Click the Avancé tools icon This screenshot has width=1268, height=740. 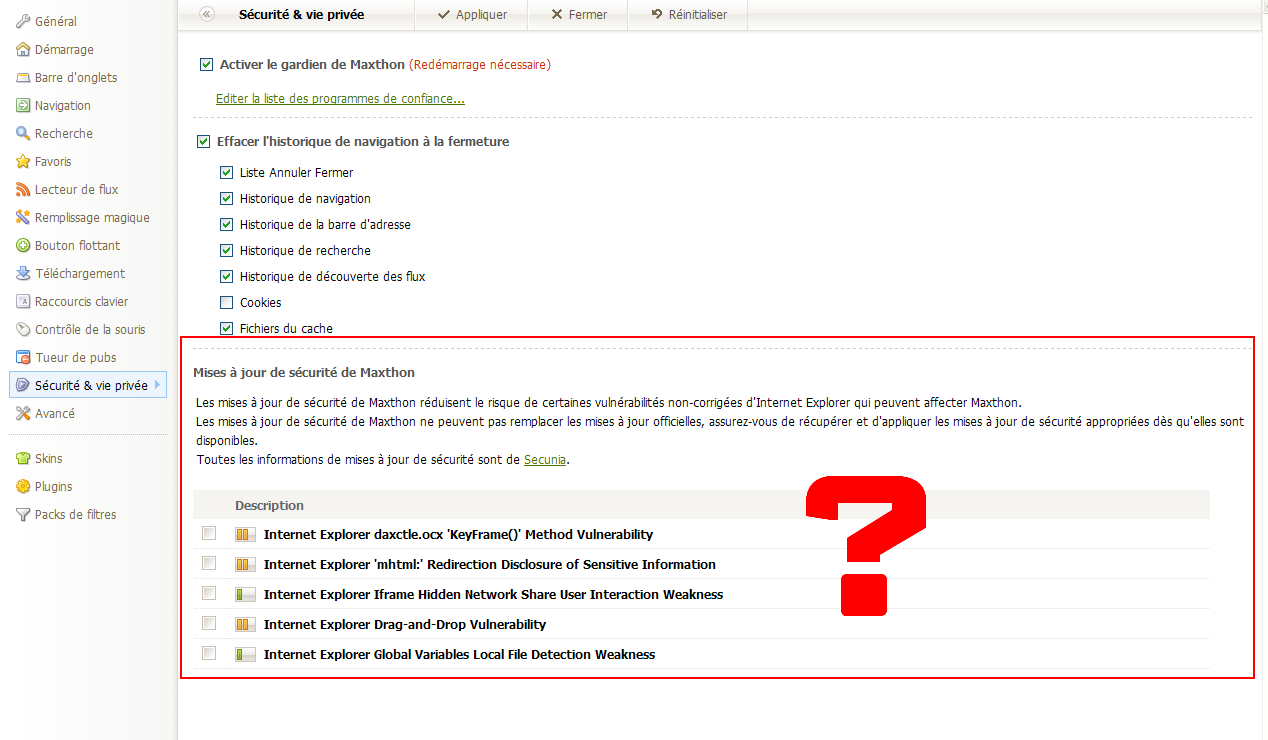23,414
